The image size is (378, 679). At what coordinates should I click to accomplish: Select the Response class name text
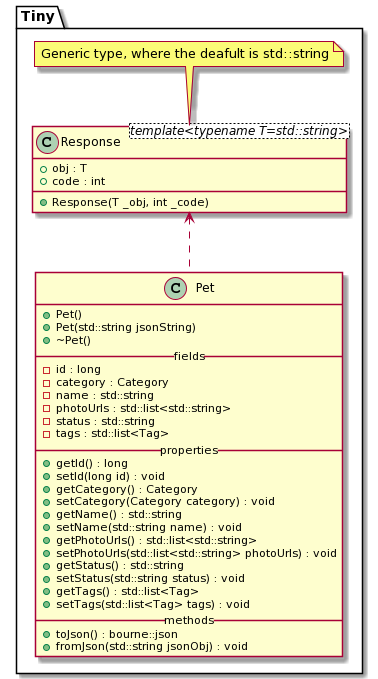tap(90, 142)
